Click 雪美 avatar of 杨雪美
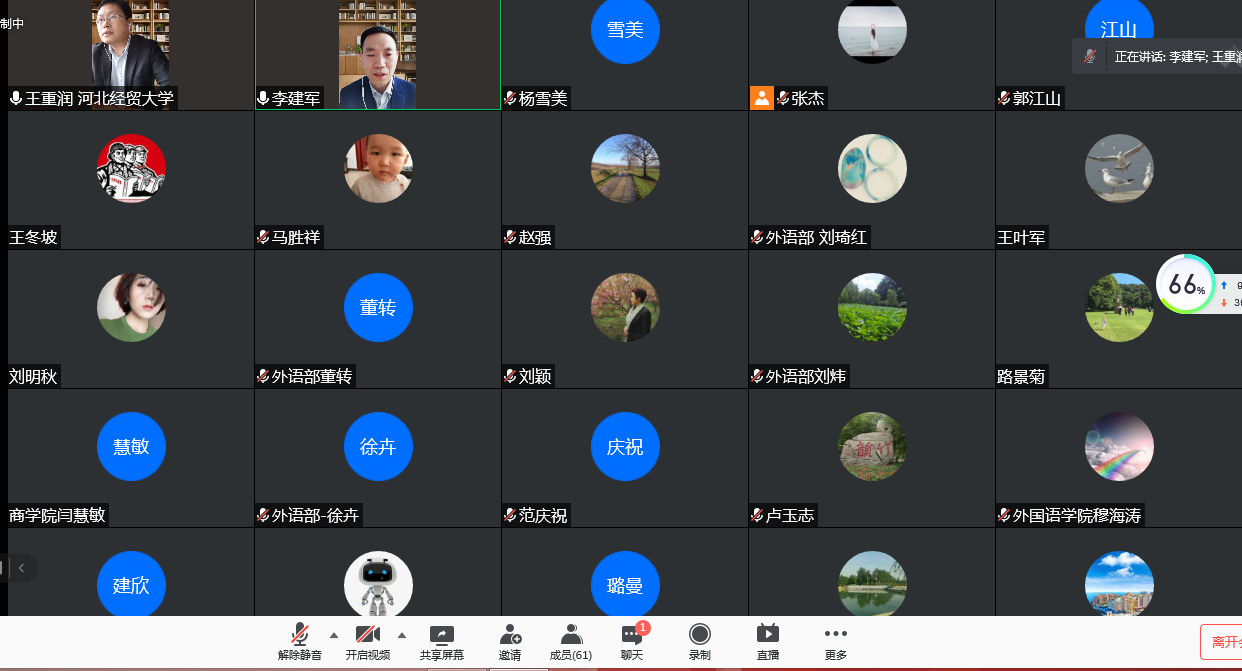1242x671 pixels. 625,30
